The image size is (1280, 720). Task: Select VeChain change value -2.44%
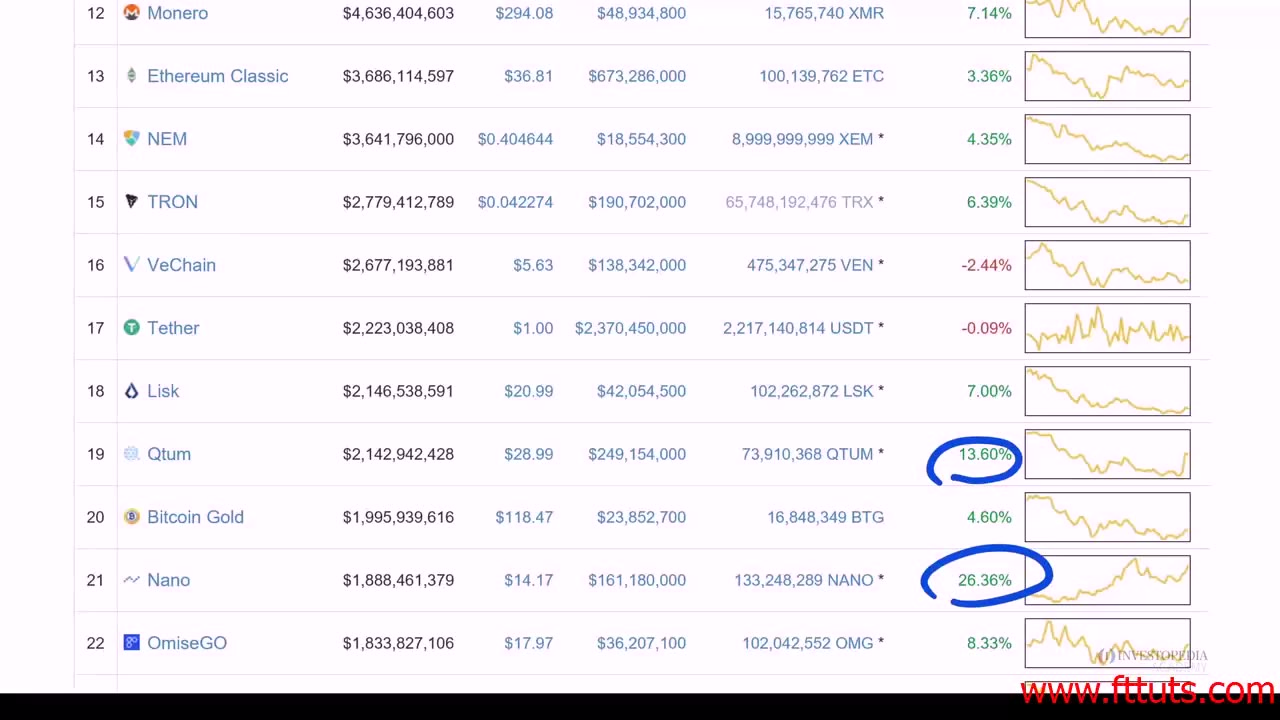[x=986, y=265]
